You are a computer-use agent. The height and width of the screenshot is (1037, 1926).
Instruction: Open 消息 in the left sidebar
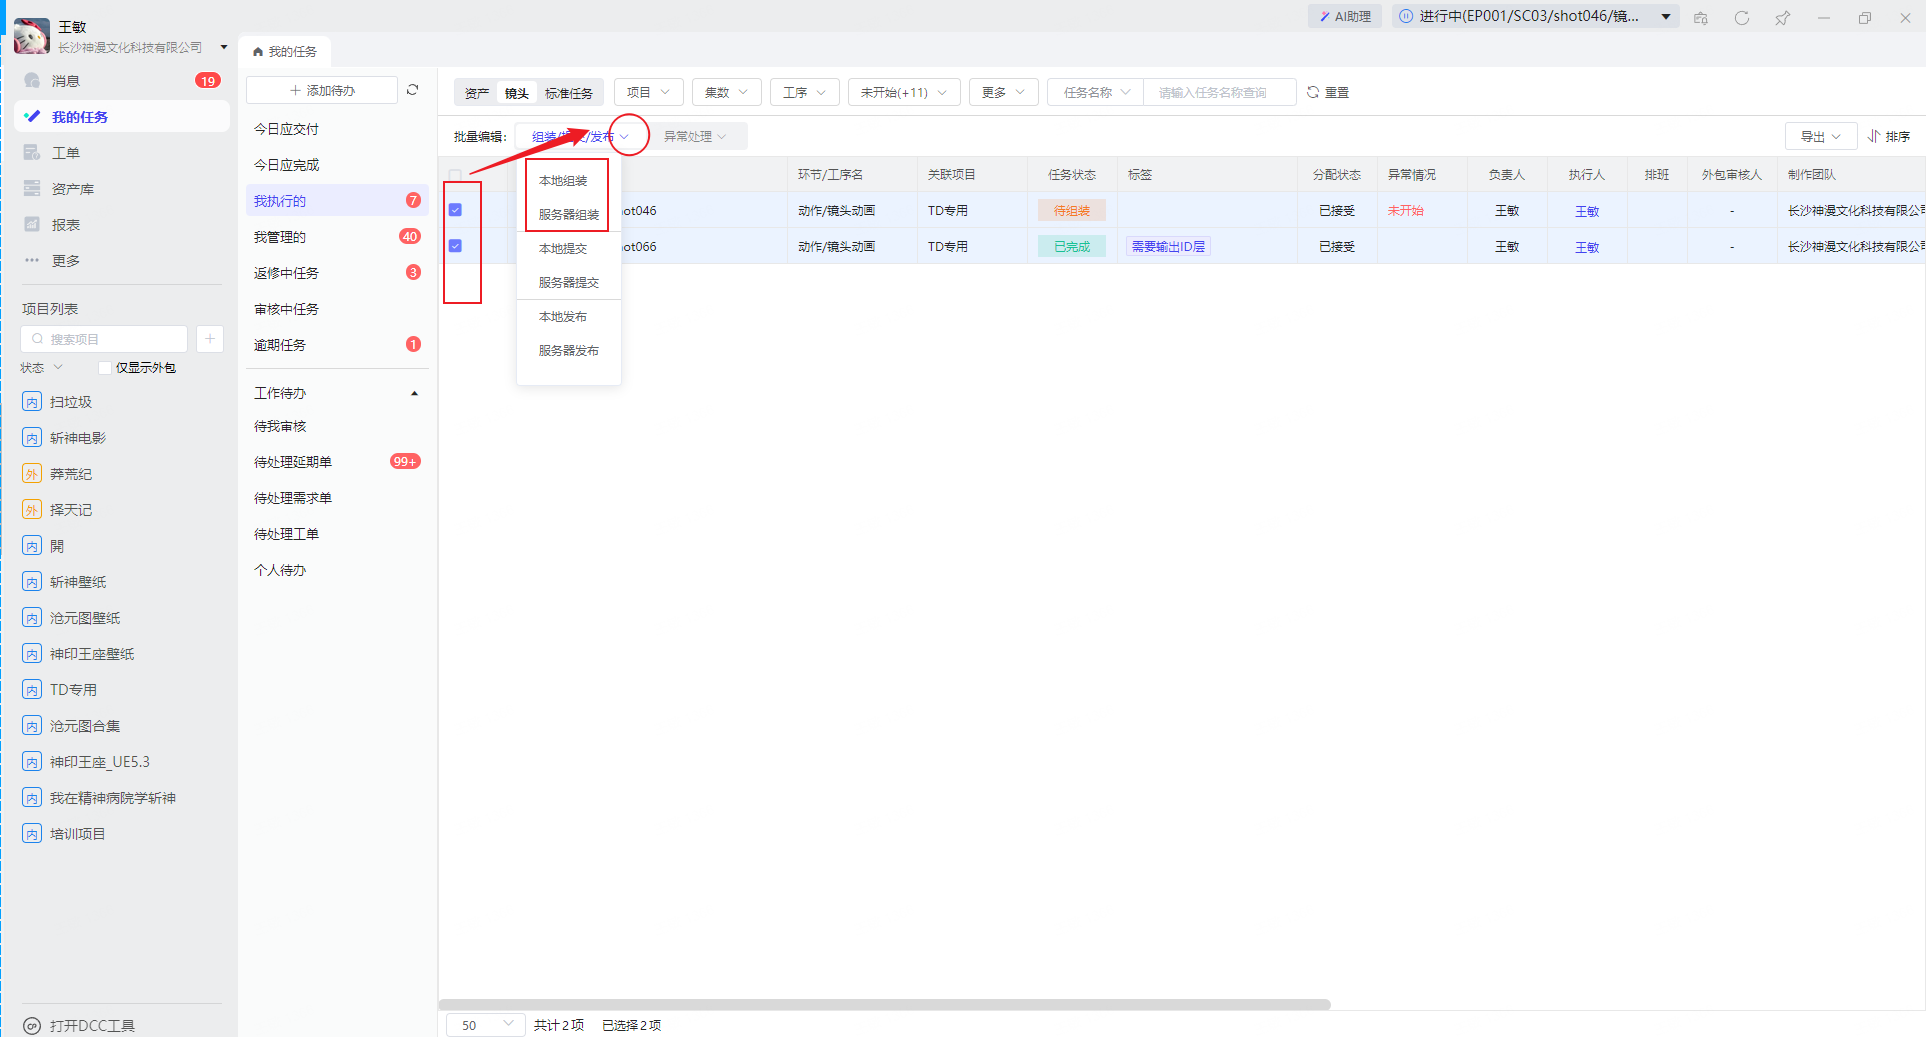[66, 81]
